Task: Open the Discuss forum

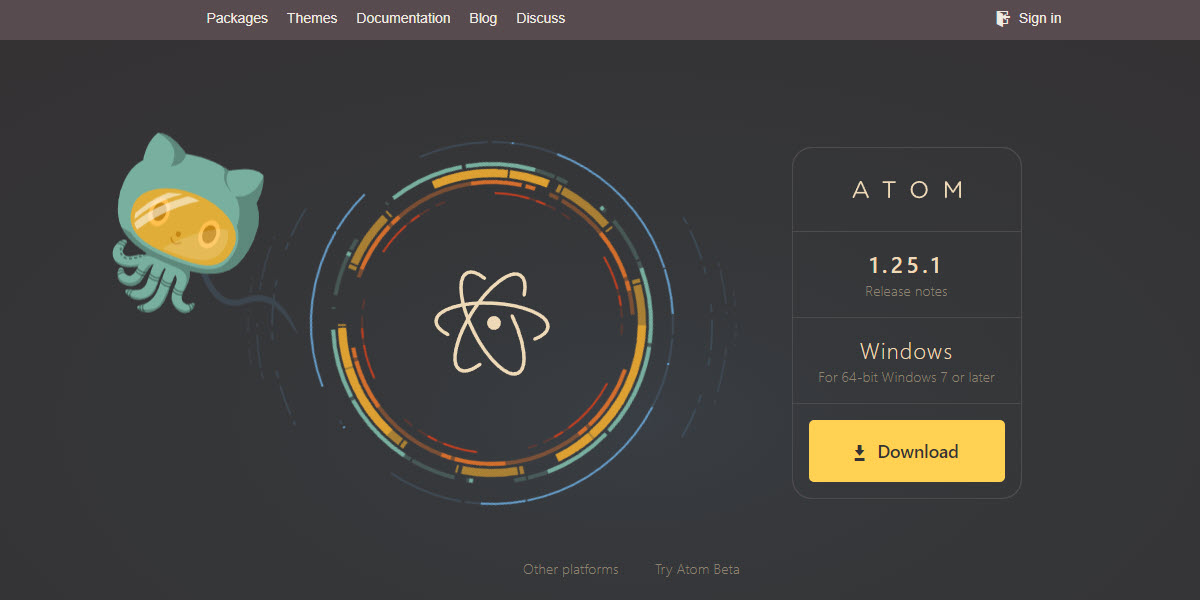Action: pos(540,18)
